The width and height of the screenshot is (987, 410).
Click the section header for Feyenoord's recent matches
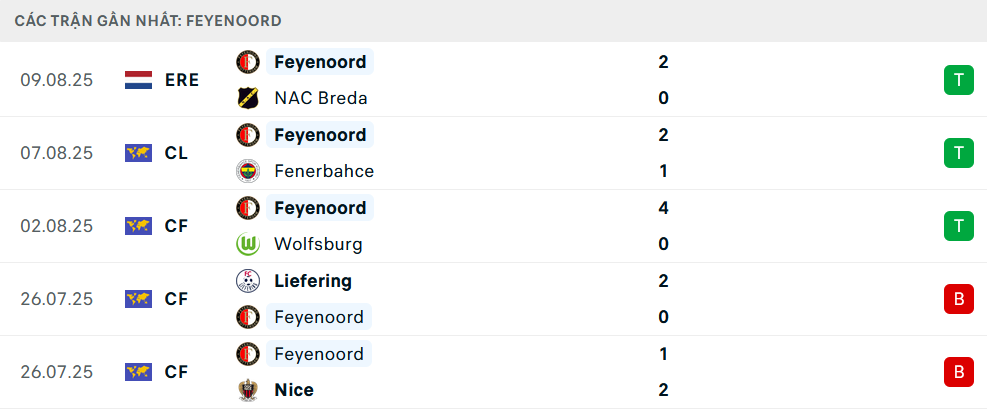coord(148,20)
